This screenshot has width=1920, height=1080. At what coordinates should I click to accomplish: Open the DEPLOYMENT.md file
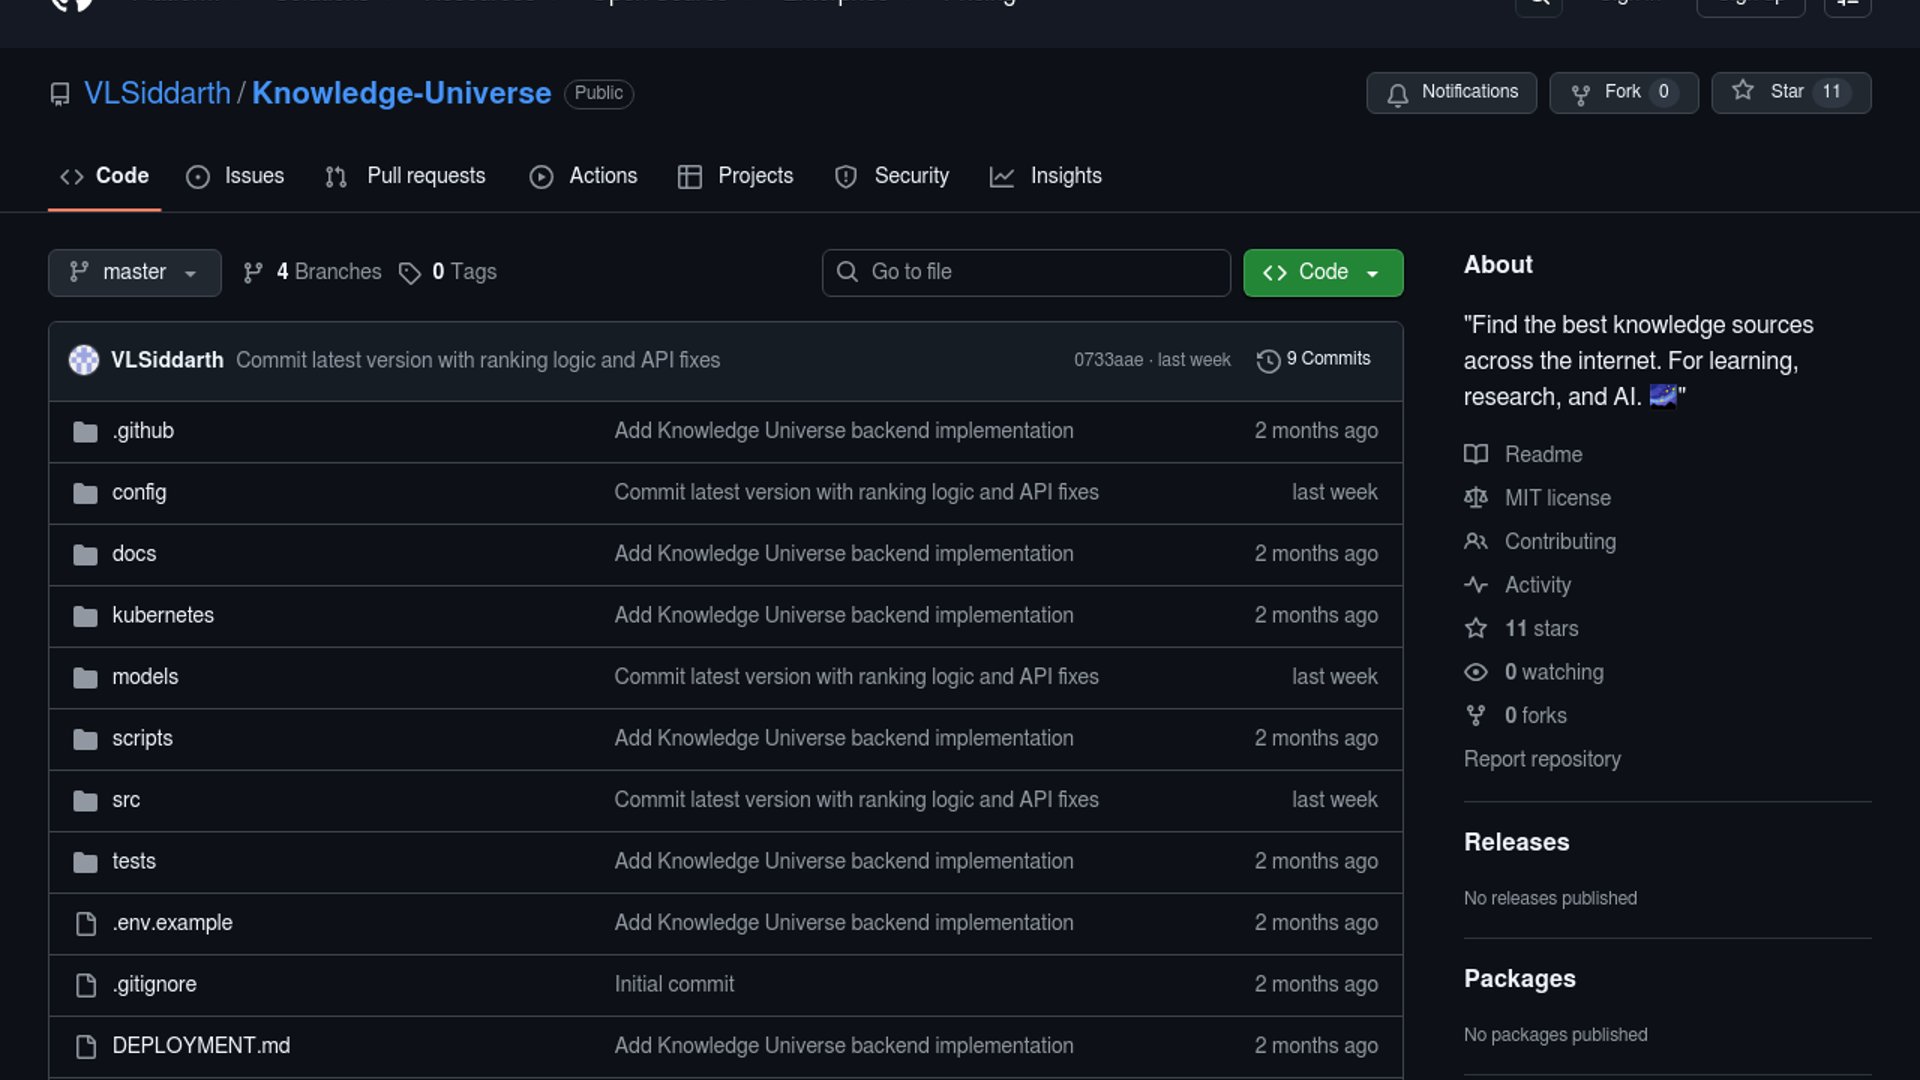pyautogui.click(x=201, y=1045)
